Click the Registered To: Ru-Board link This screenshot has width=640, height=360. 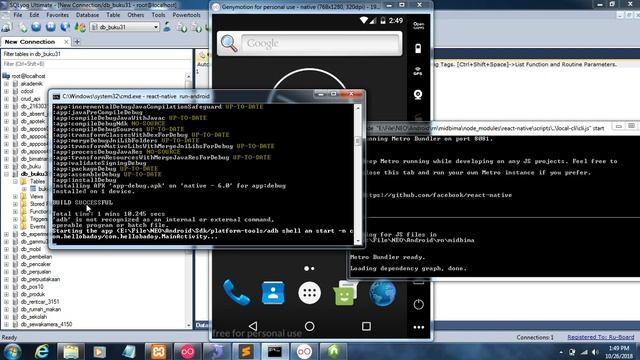point(600,337)
